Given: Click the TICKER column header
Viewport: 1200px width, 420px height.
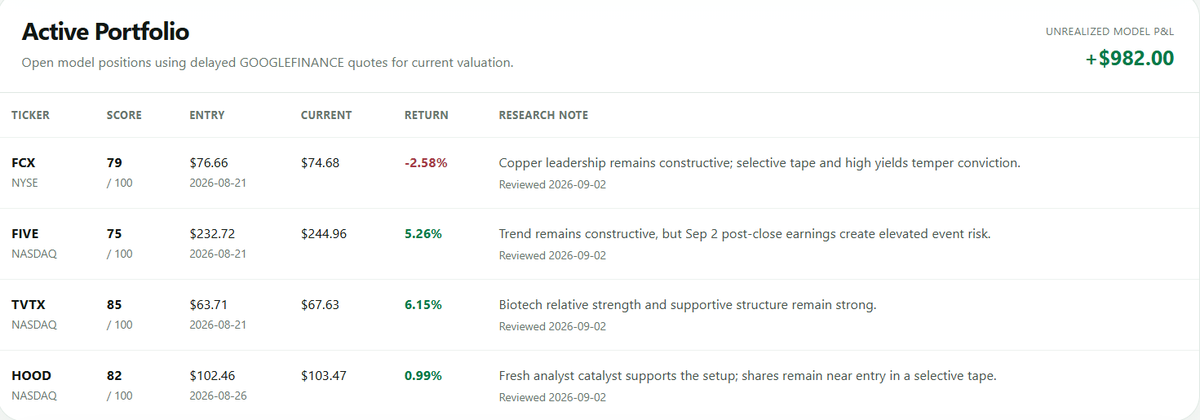Looking at the screenshot, I should (x=30, y=115).
